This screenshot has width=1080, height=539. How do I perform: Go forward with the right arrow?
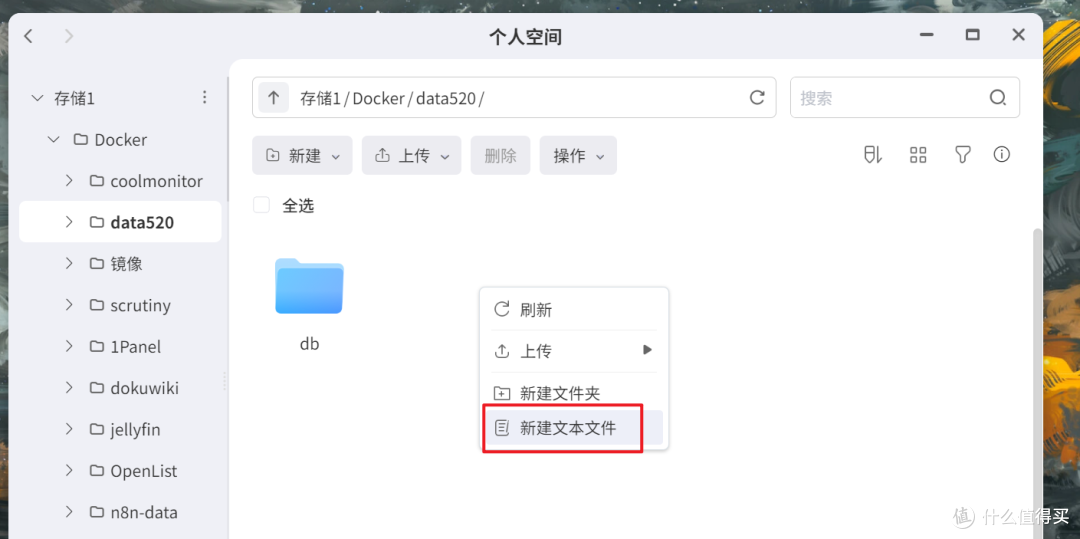coord(68,36)
